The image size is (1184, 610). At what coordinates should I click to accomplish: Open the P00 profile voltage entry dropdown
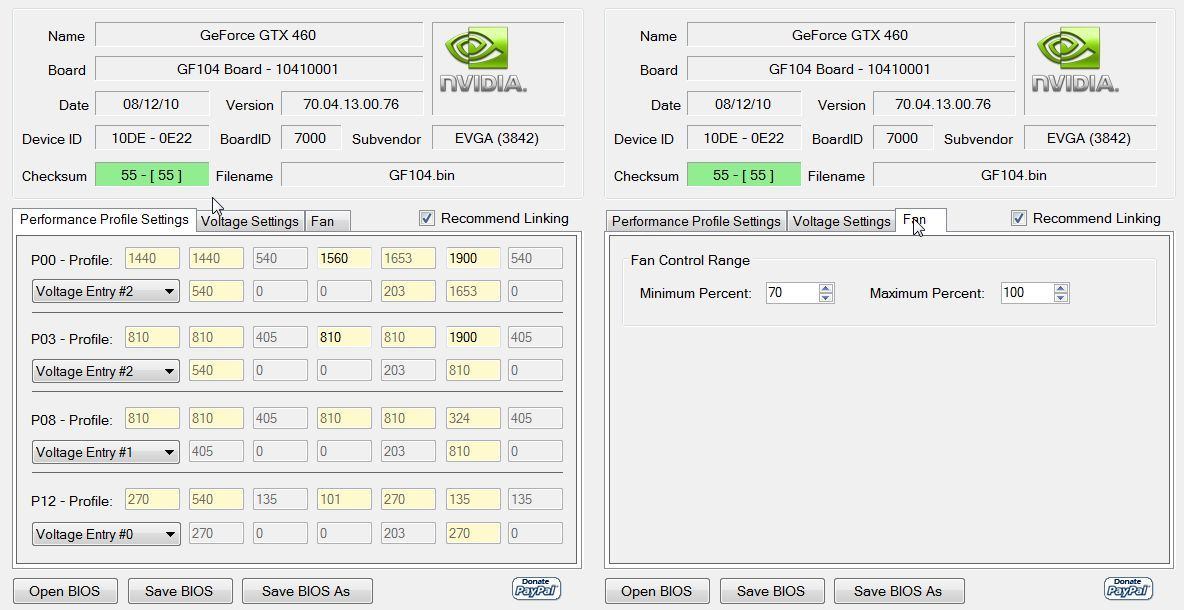(x=106, y=291)
